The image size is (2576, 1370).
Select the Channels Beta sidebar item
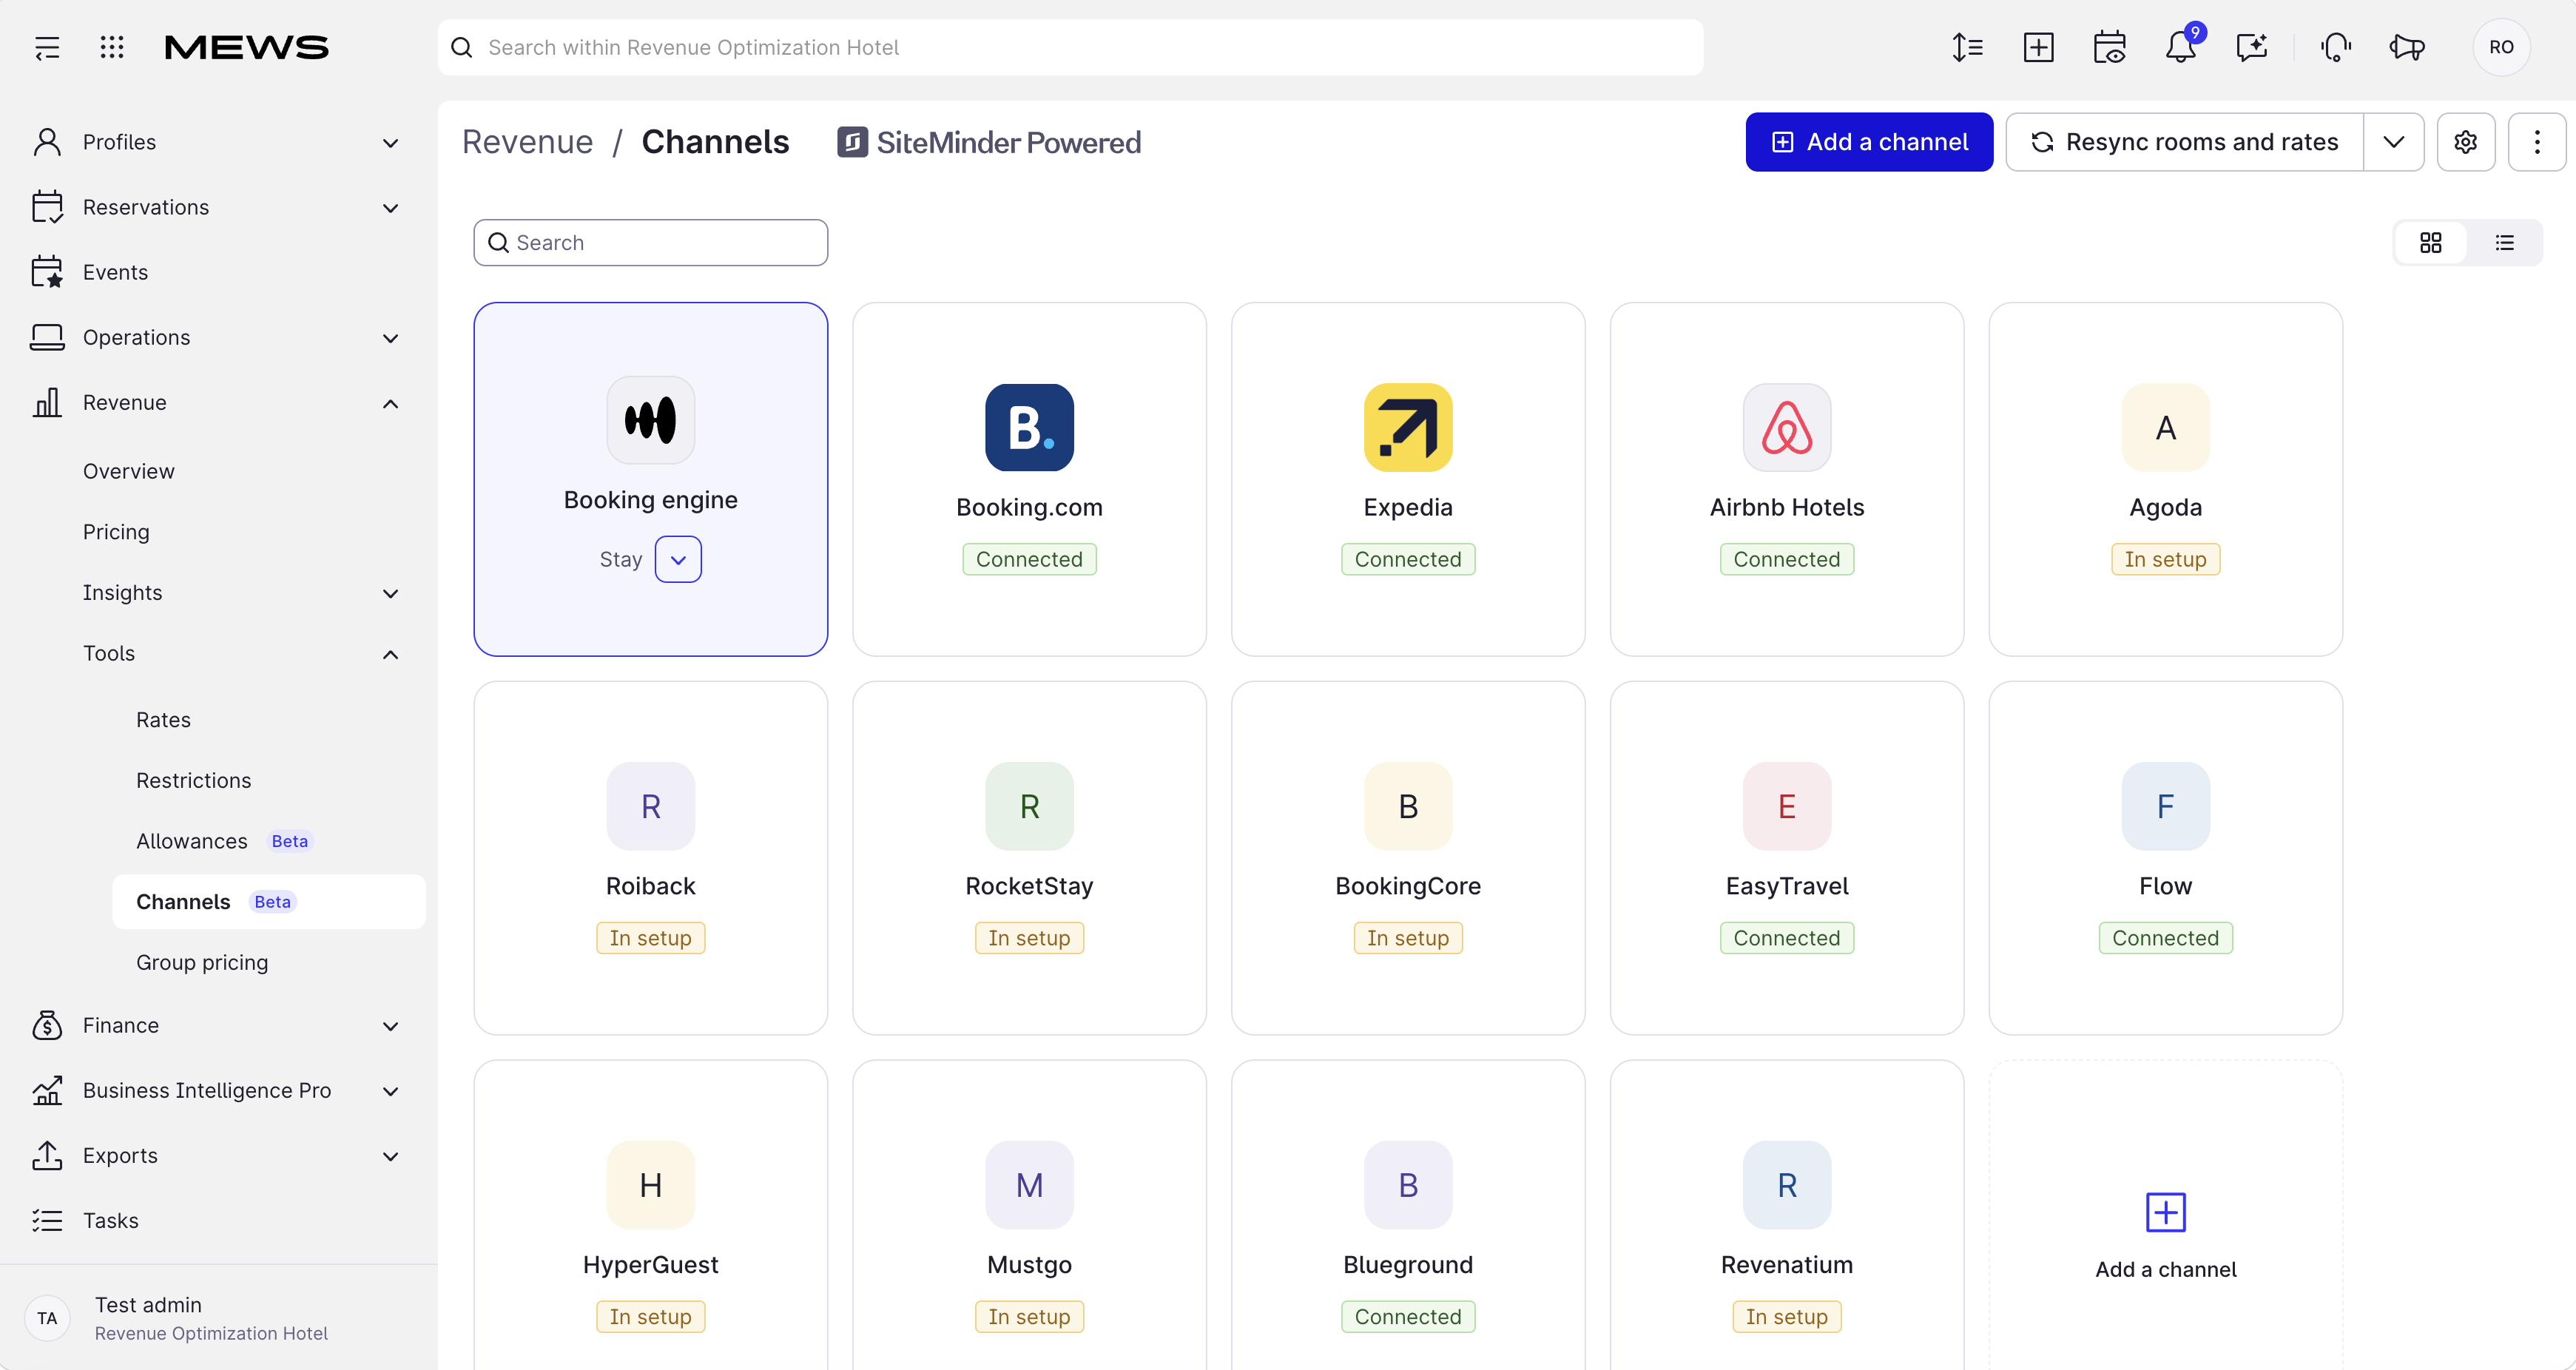coord(269,901)
